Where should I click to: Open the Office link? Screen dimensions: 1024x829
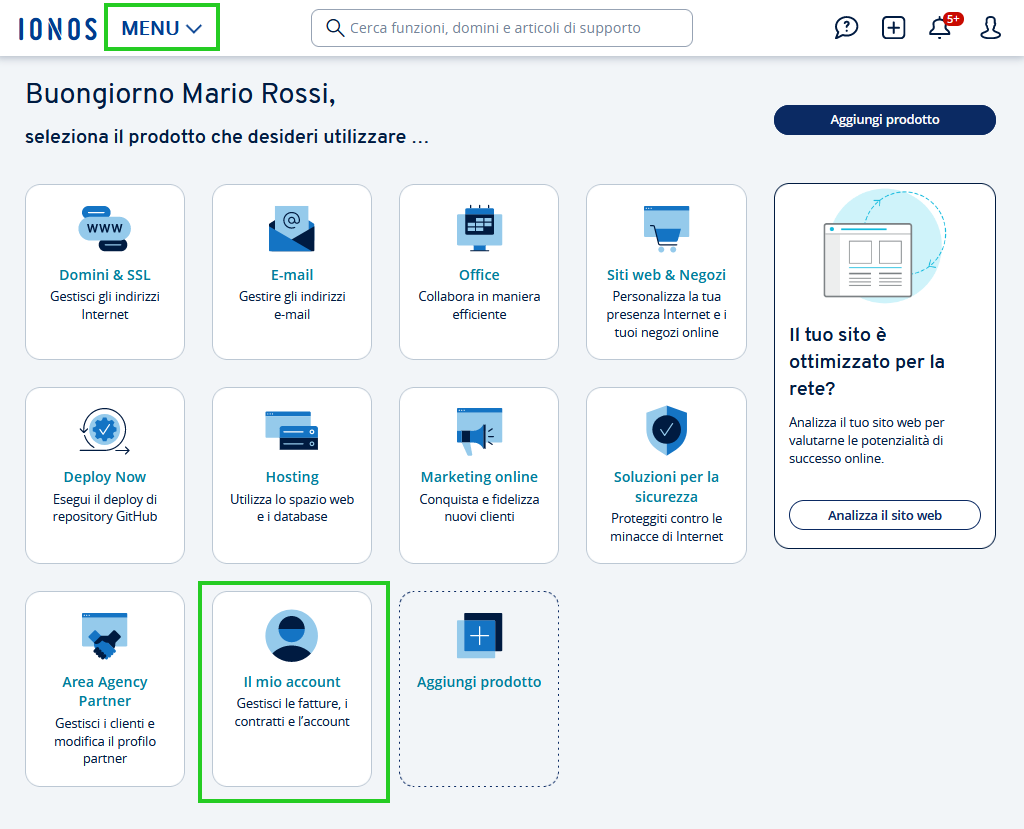pos(479,275)
